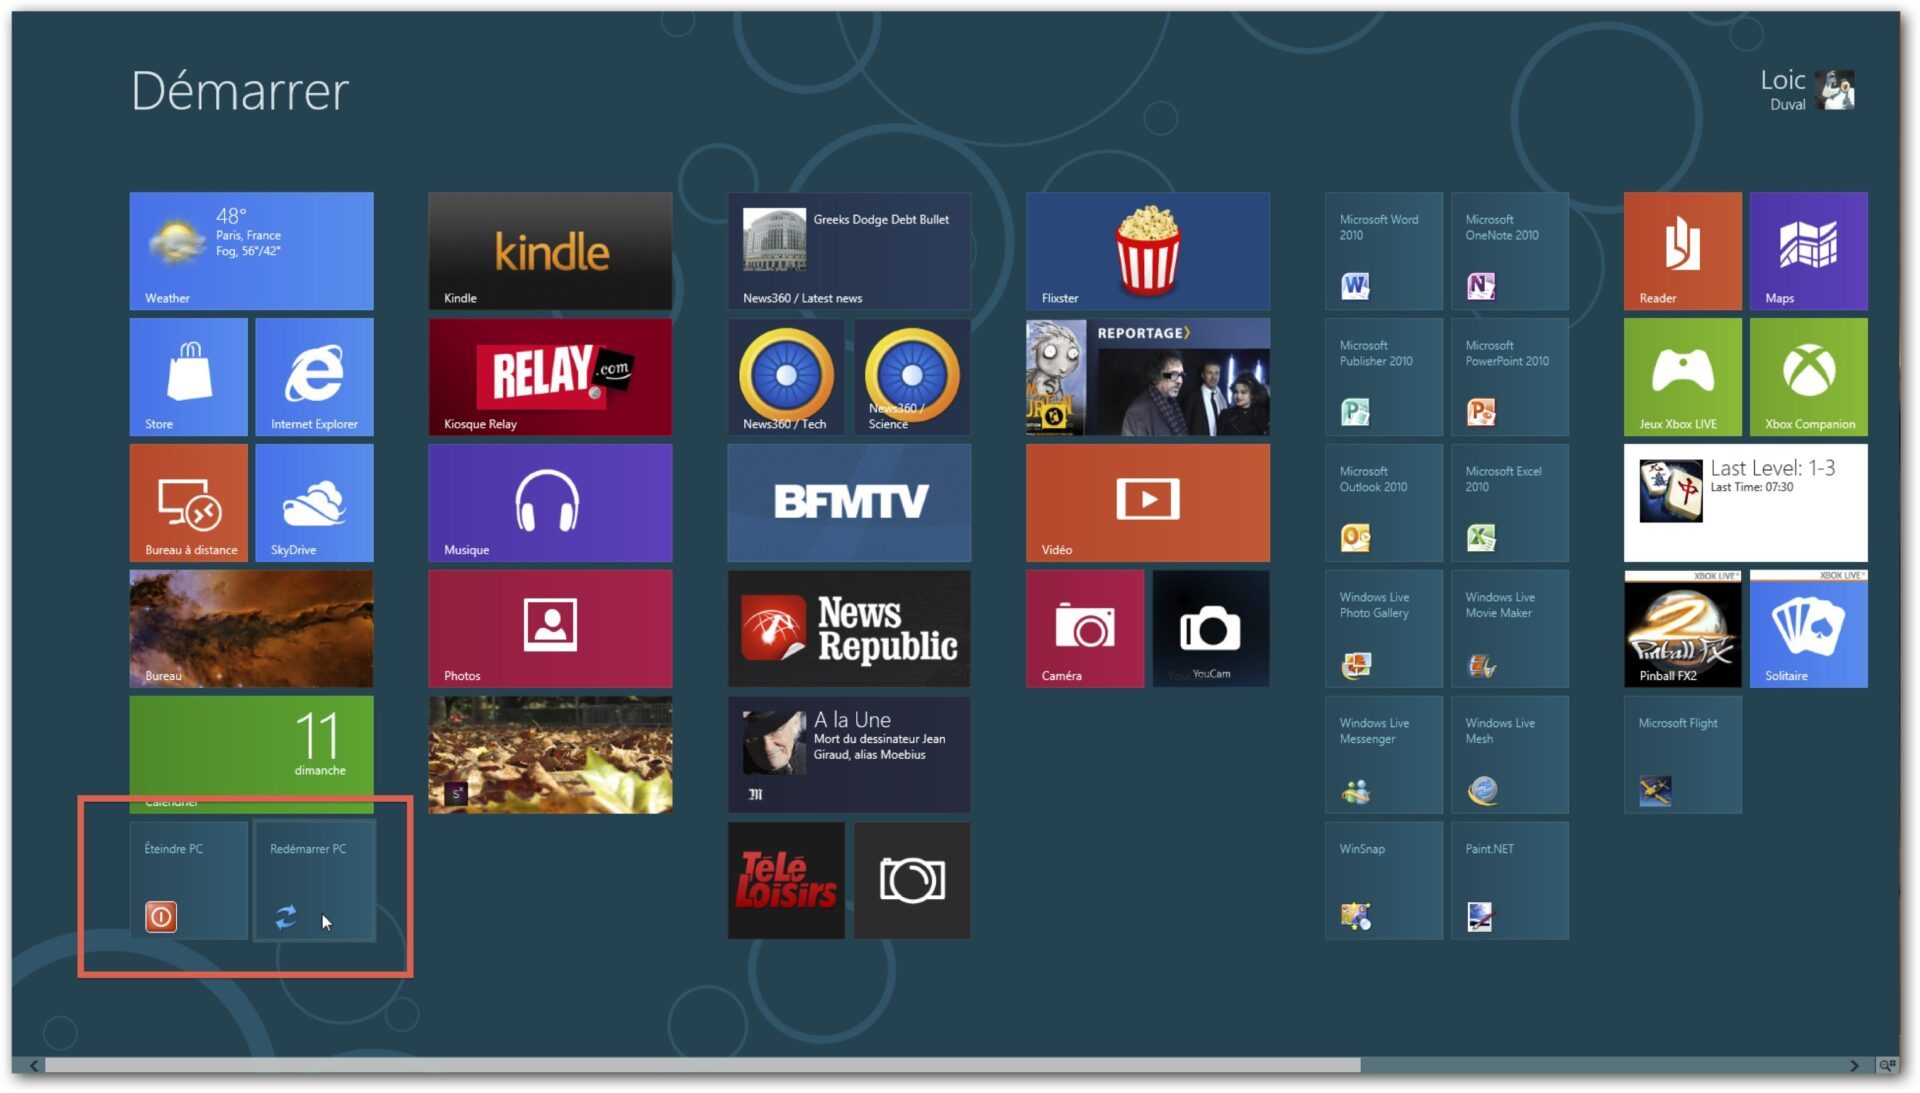
Task: Launch Internet Explorer tile
Action: [x=314, y=377]
